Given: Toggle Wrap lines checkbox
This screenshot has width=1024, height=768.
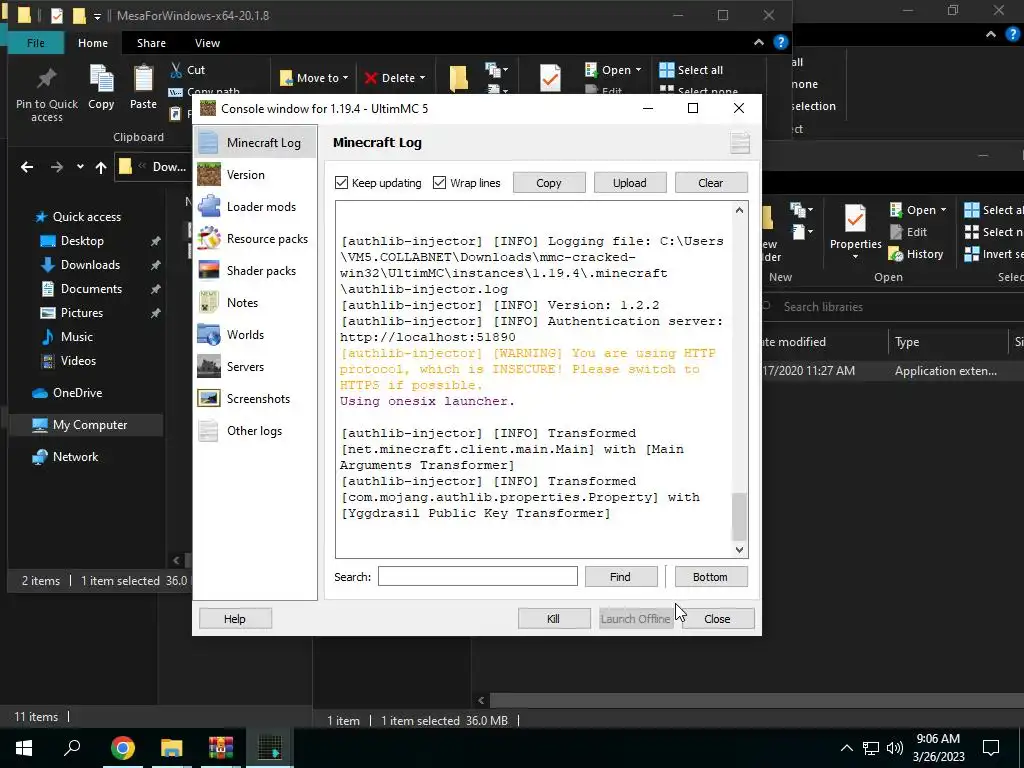Looking at the screenshot, I should (x=440, y=183).
